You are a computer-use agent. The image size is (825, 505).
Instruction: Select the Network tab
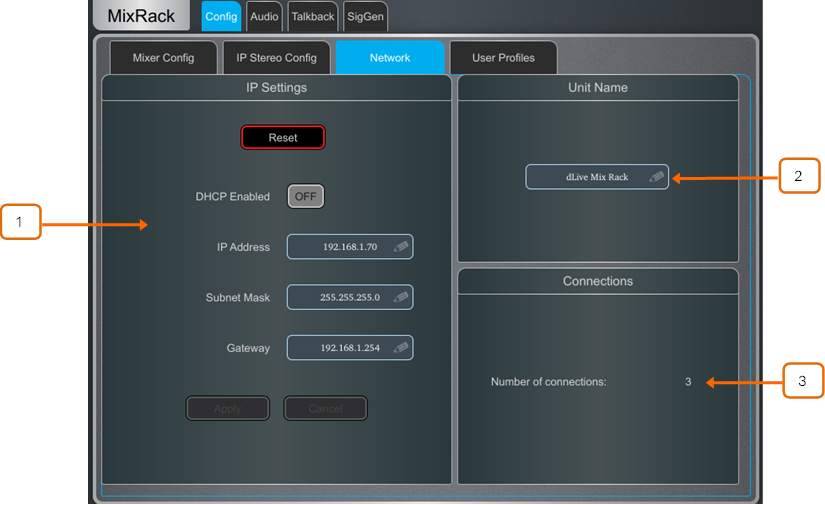pyautogui.click(x=390, y=58)
